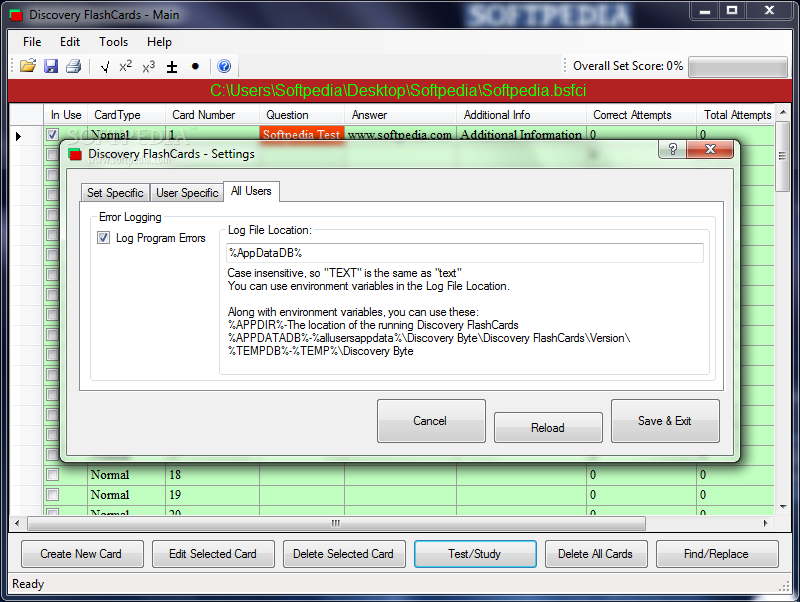The image size is (800, 602).
Task: Click the grid scroll up arrow
Action: tap(783, 112)
